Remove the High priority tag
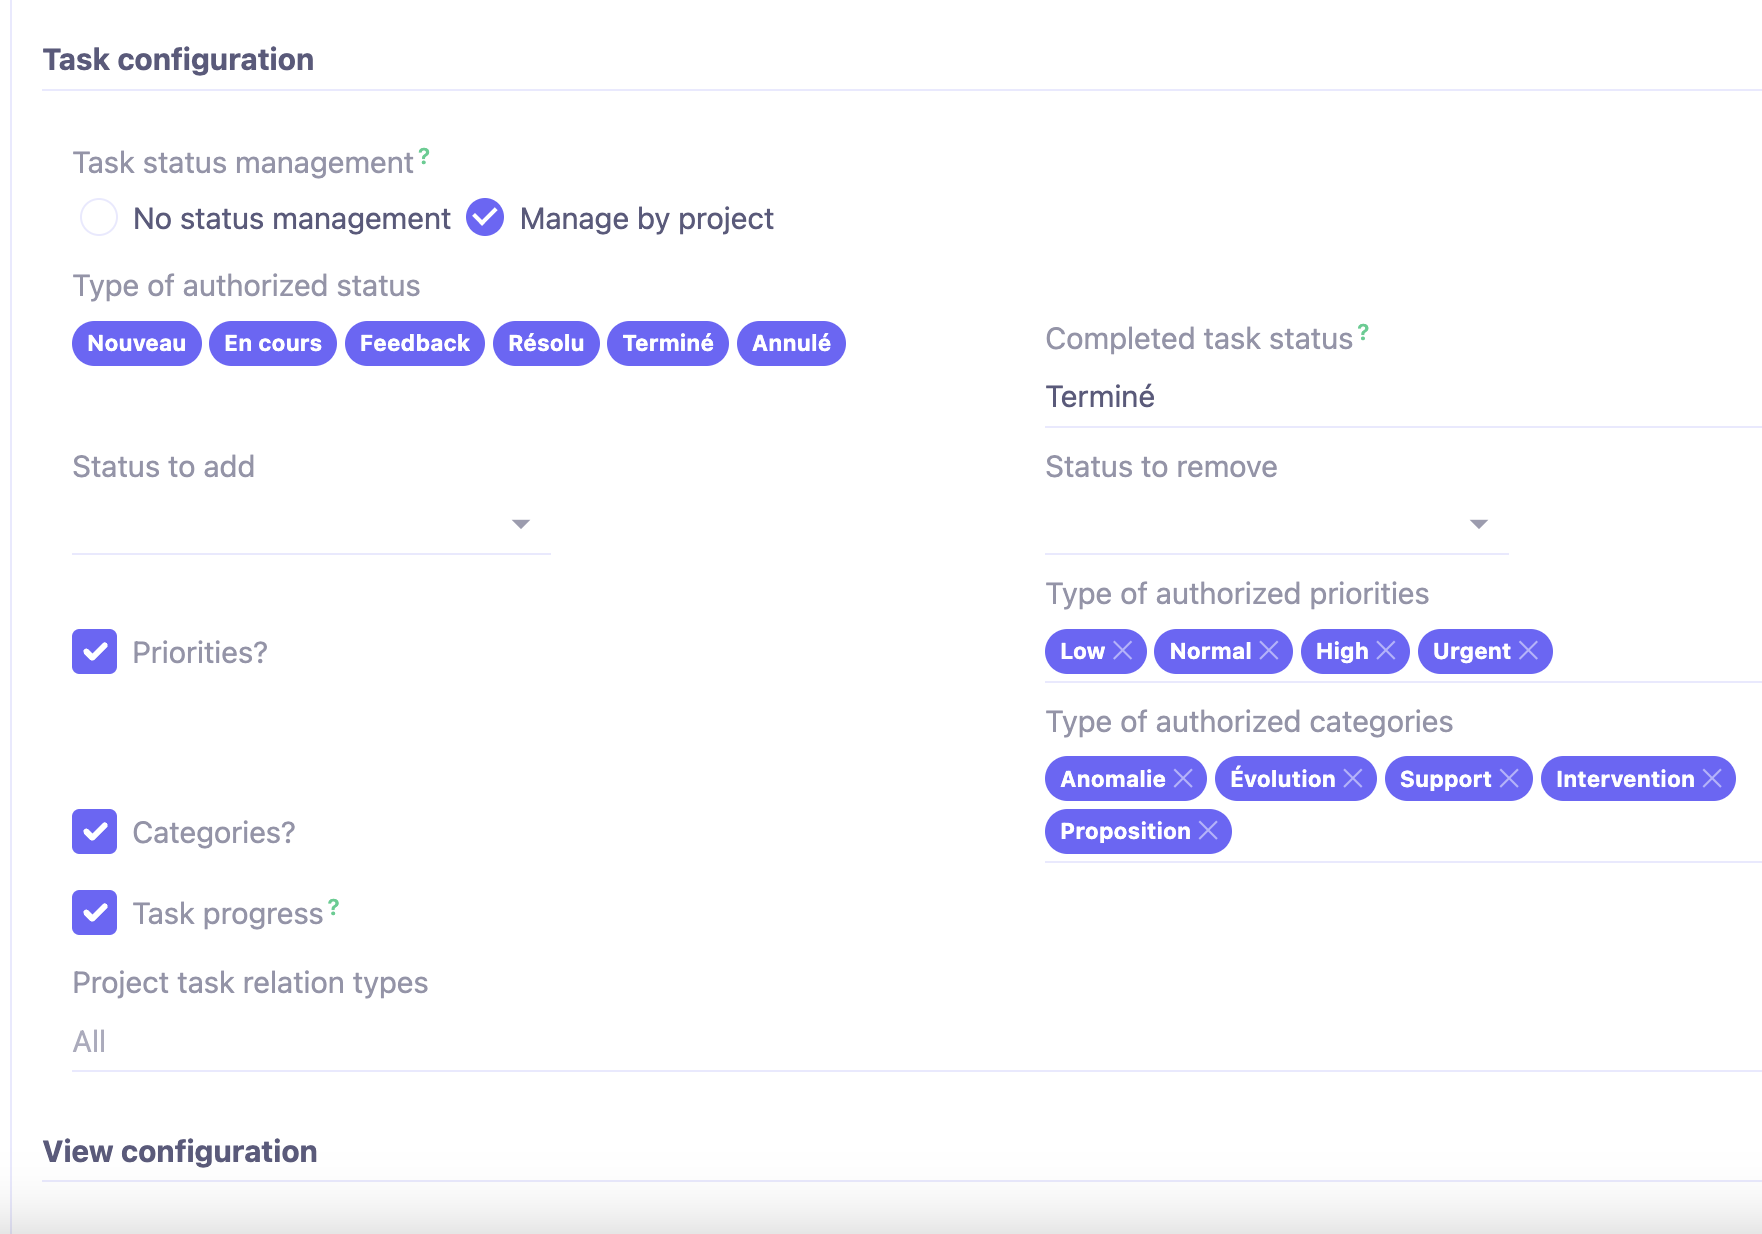 pos(1387,651)
